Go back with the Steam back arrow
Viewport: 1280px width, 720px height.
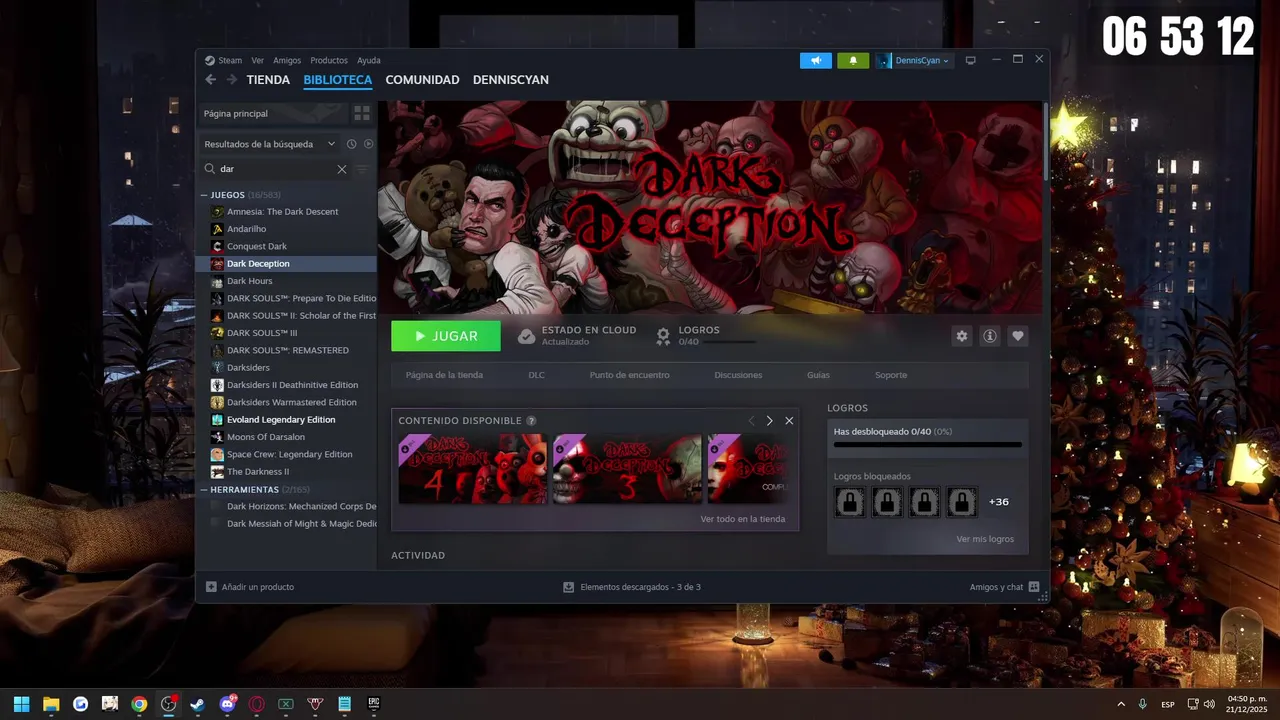tap(210, 80)
